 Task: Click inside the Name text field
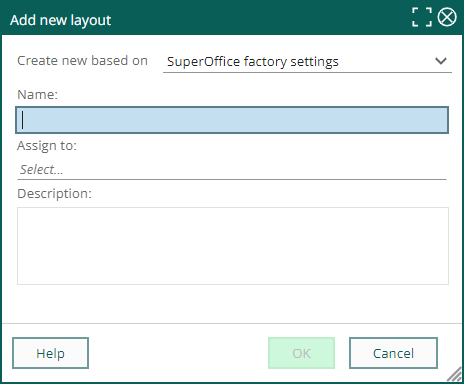tap(232, 120)
